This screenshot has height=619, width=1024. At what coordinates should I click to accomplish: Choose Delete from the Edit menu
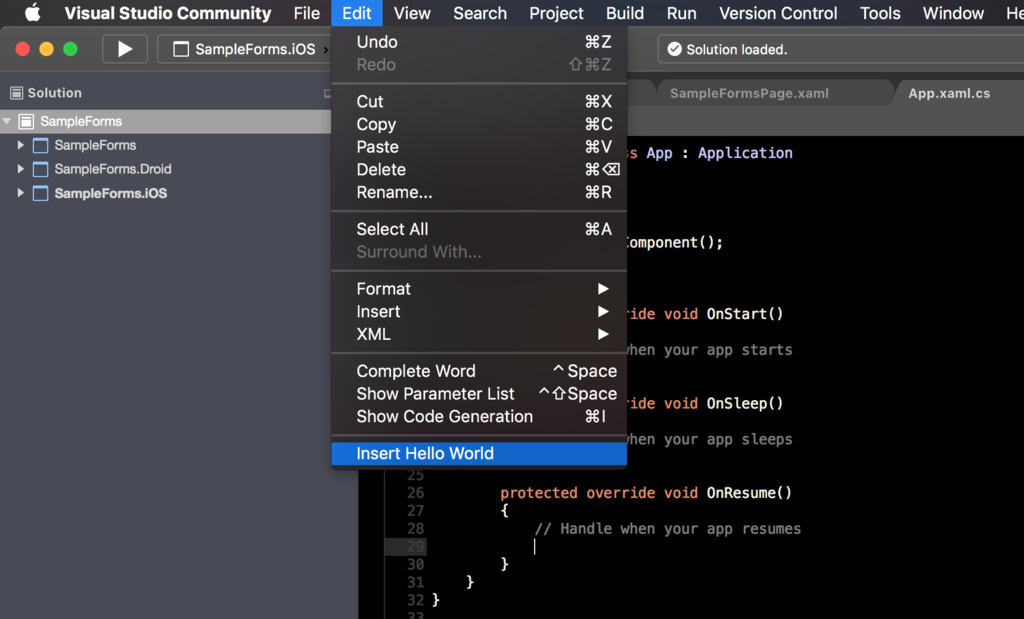479,170
